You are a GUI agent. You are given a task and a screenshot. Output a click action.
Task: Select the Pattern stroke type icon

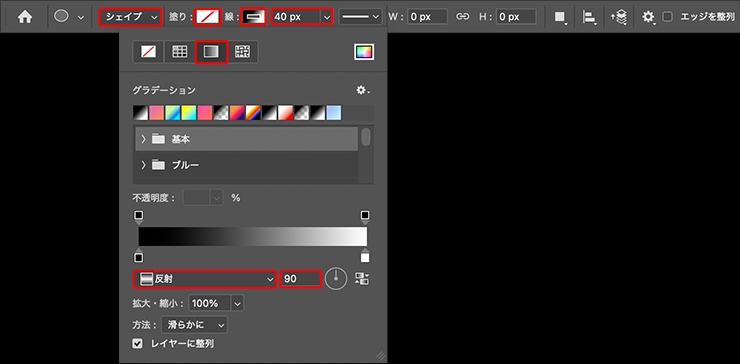243,52
